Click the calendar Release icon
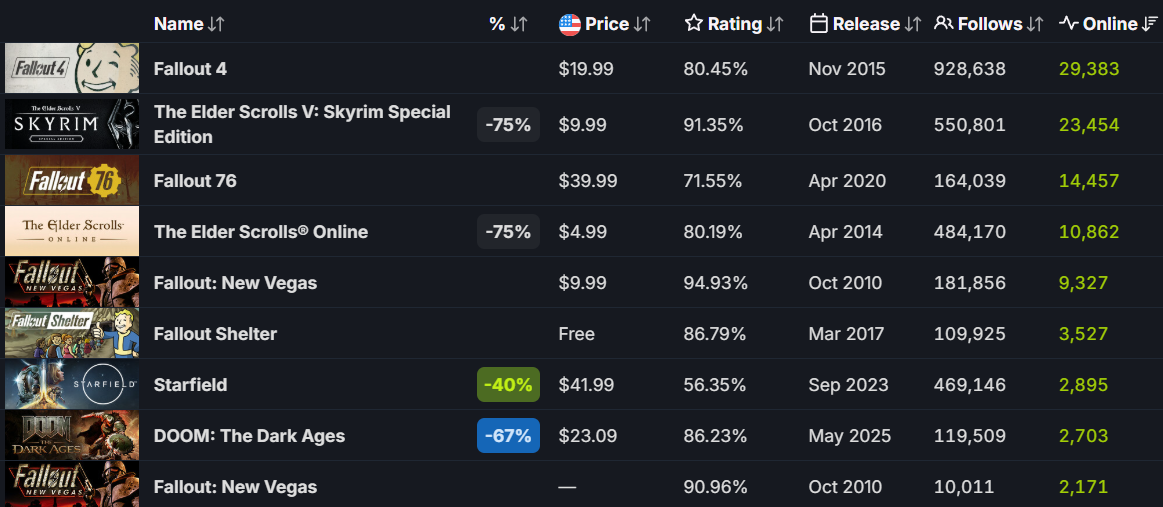 click(819, 24)
